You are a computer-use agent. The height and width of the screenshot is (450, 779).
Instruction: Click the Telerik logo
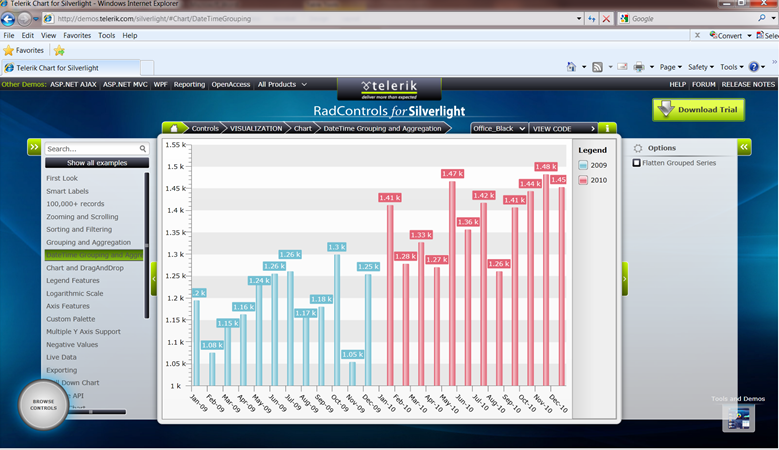click(390, 88)
